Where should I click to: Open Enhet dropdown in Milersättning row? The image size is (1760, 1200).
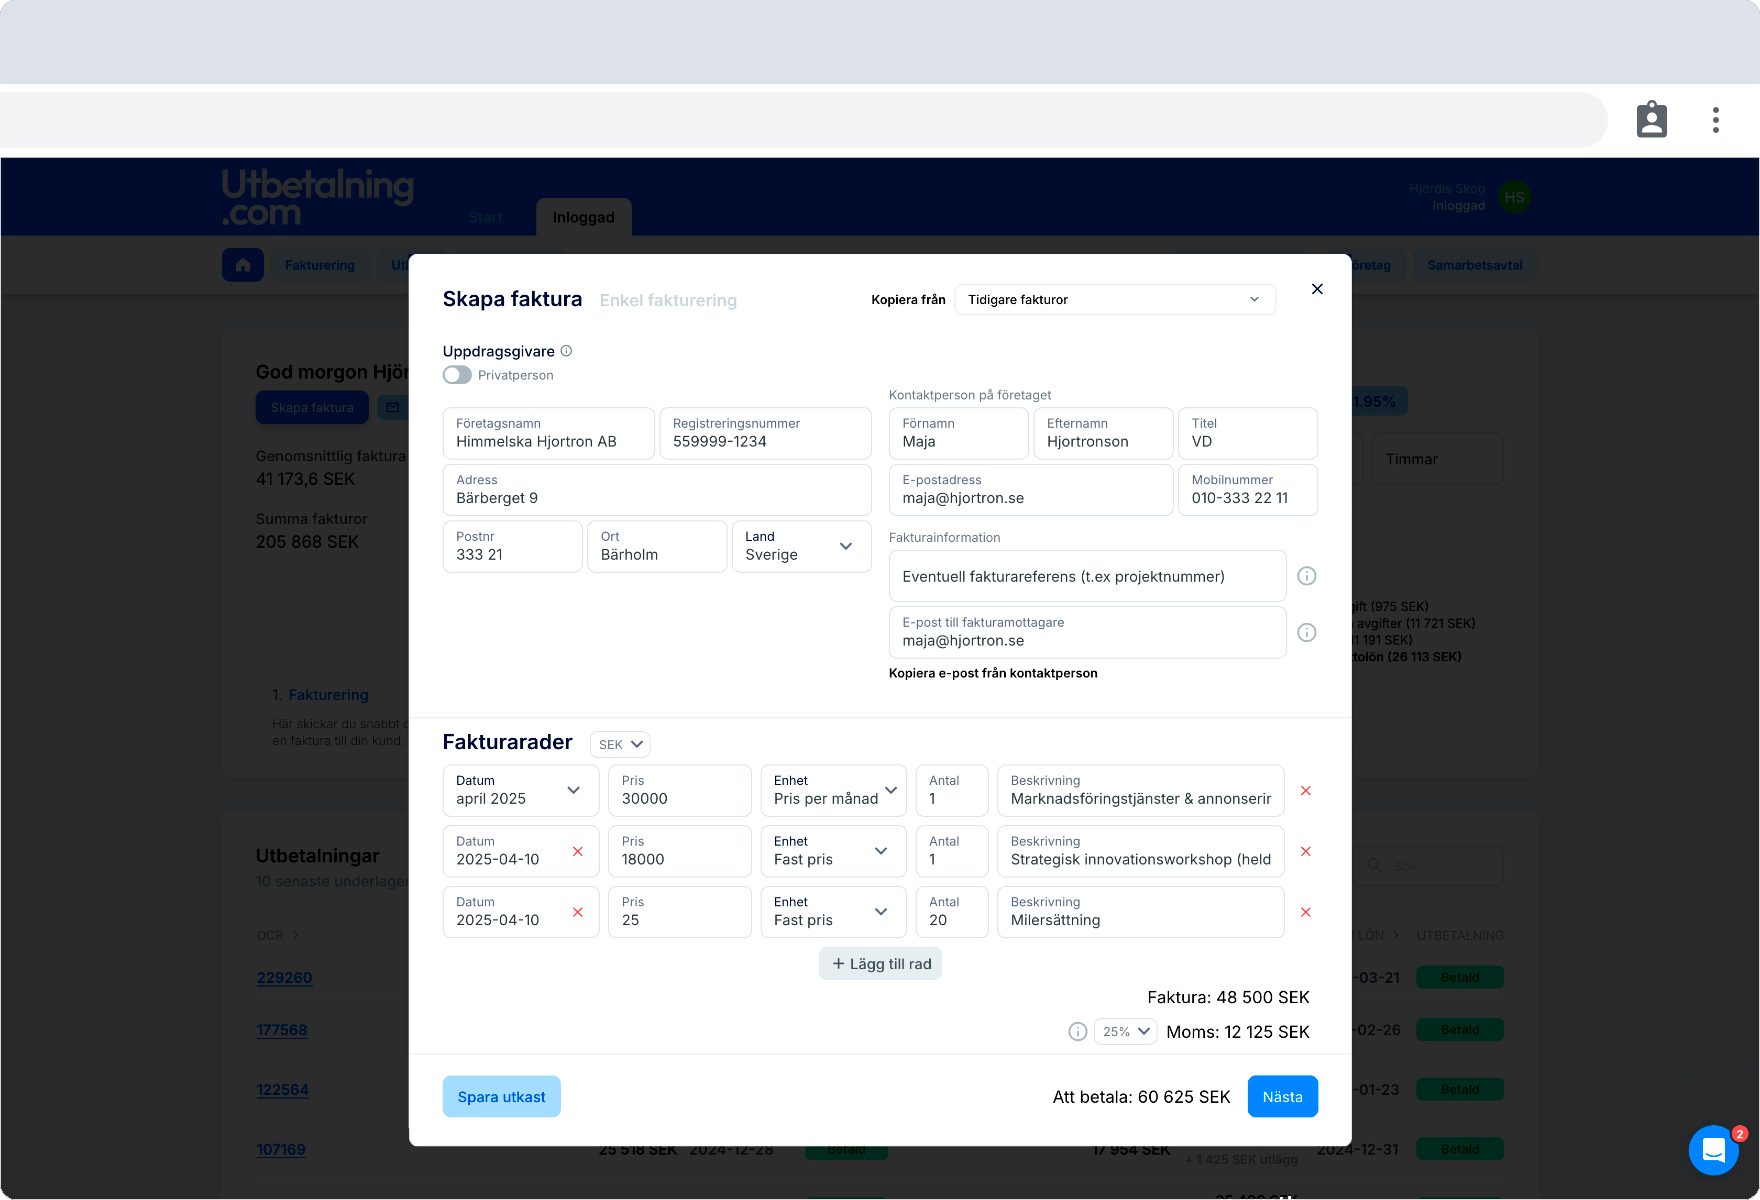tap(833, 912)
